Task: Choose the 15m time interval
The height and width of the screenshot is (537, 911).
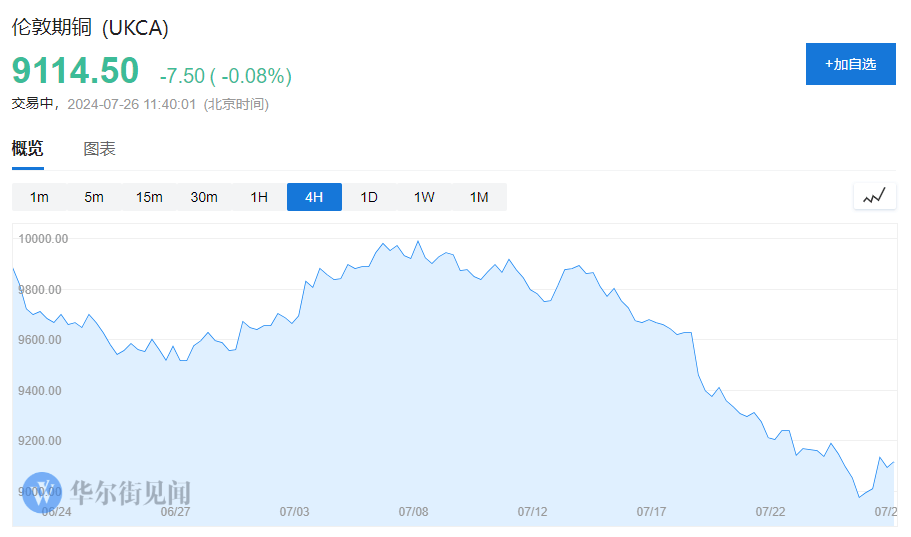Action: point(149,197)
